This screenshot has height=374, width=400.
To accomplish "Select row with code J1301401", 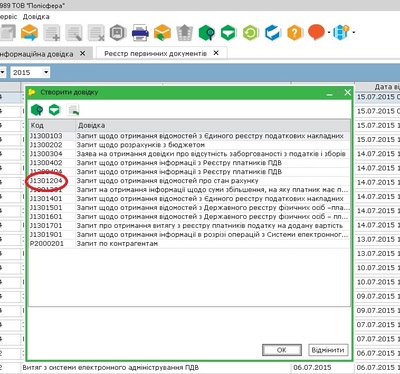I will coord(189,199).
